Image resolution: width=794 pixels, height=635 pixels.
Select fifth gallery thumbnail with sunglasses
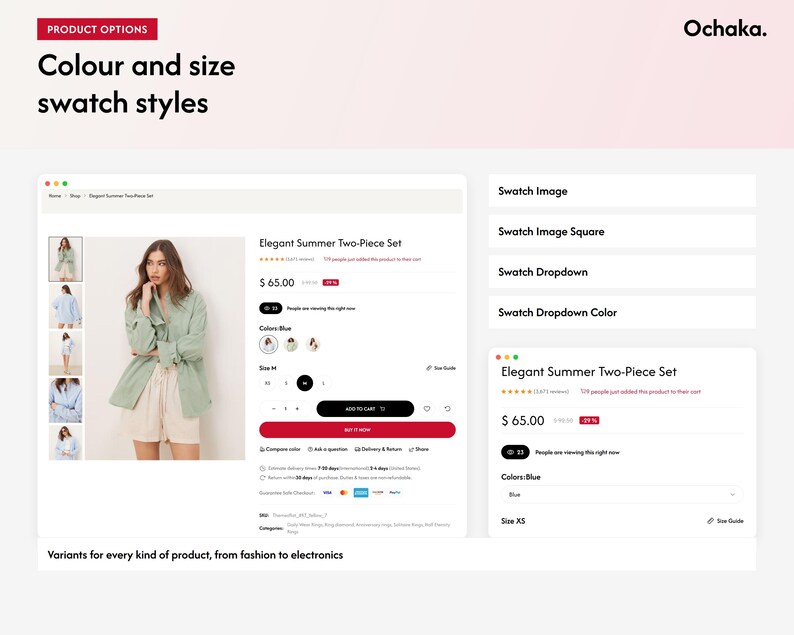[x=65, y=443]
